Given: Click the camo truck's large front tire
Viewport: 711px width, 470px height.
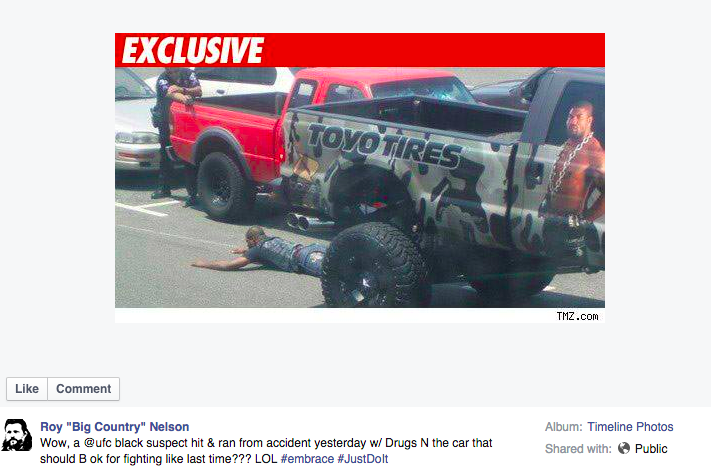Looking at the screenshot, I should [374, 265].
